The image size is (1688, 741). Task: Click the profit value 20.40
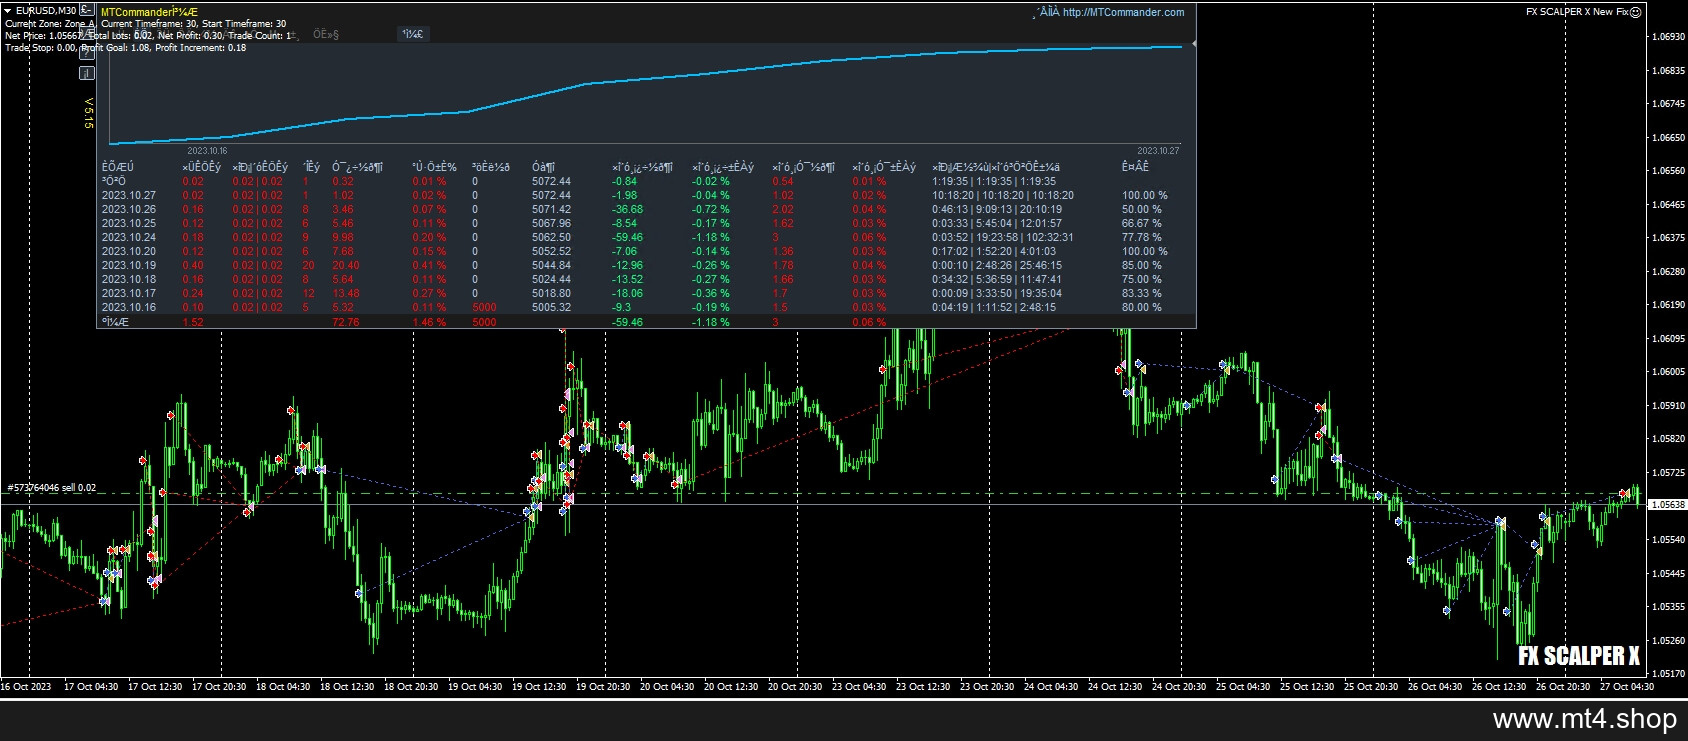pyautogui.click(x=346, y=265)
